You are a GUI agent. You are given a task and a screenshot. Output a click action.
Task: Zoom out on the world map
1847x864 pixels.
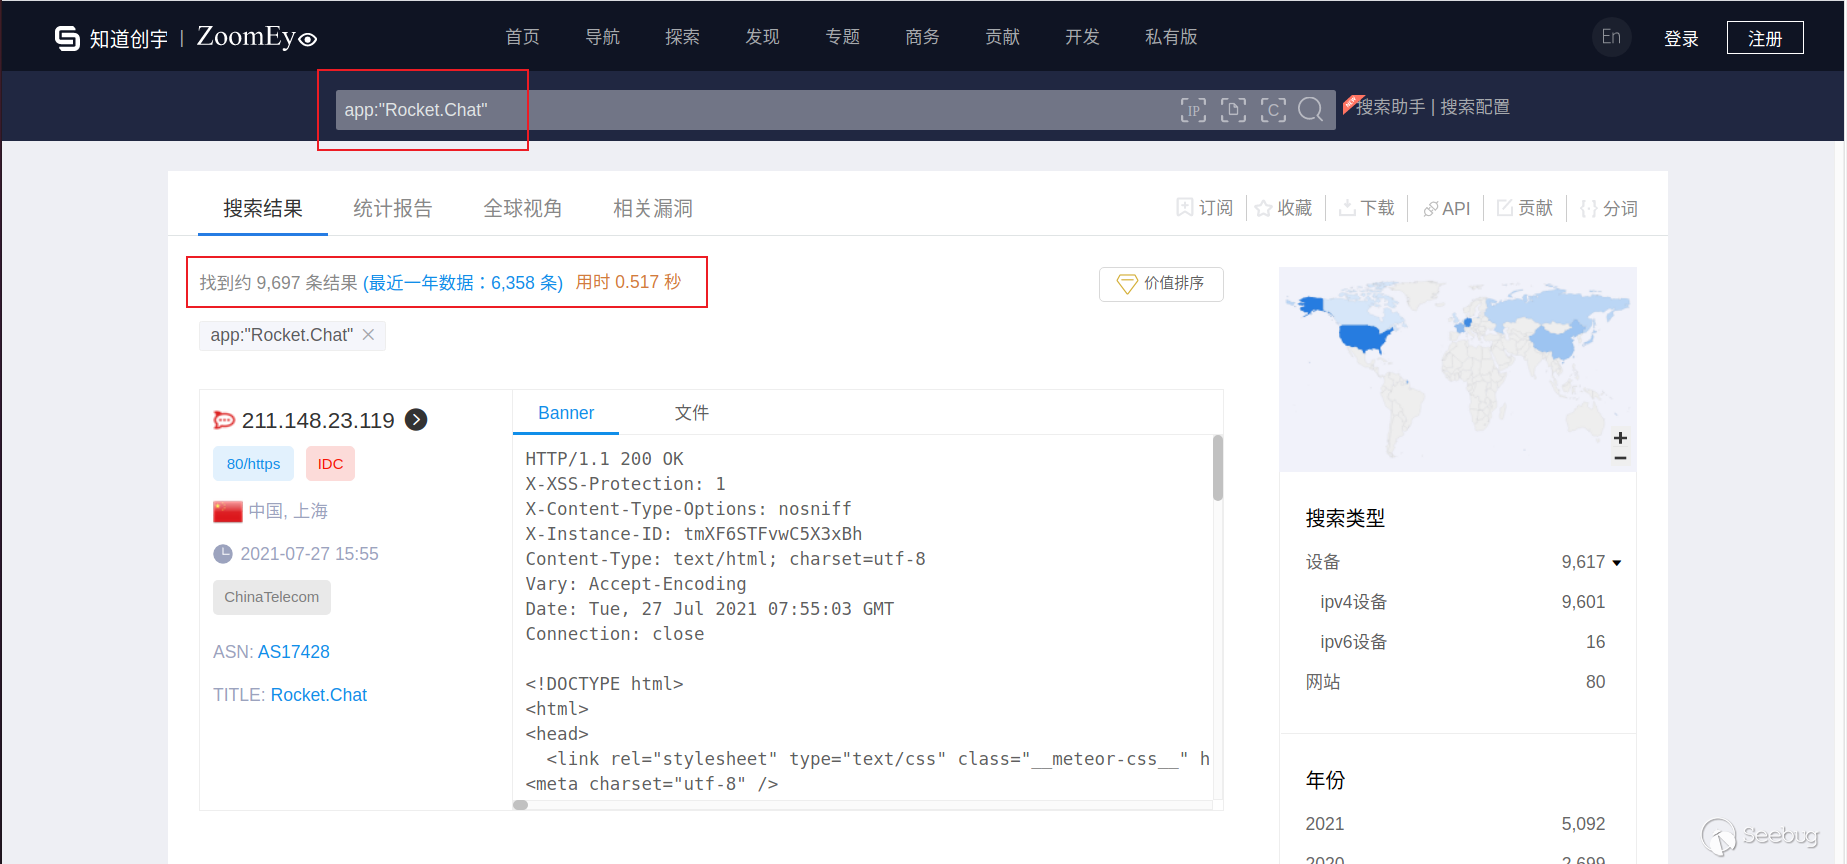pyautogui.click(x=1620, y=458)
